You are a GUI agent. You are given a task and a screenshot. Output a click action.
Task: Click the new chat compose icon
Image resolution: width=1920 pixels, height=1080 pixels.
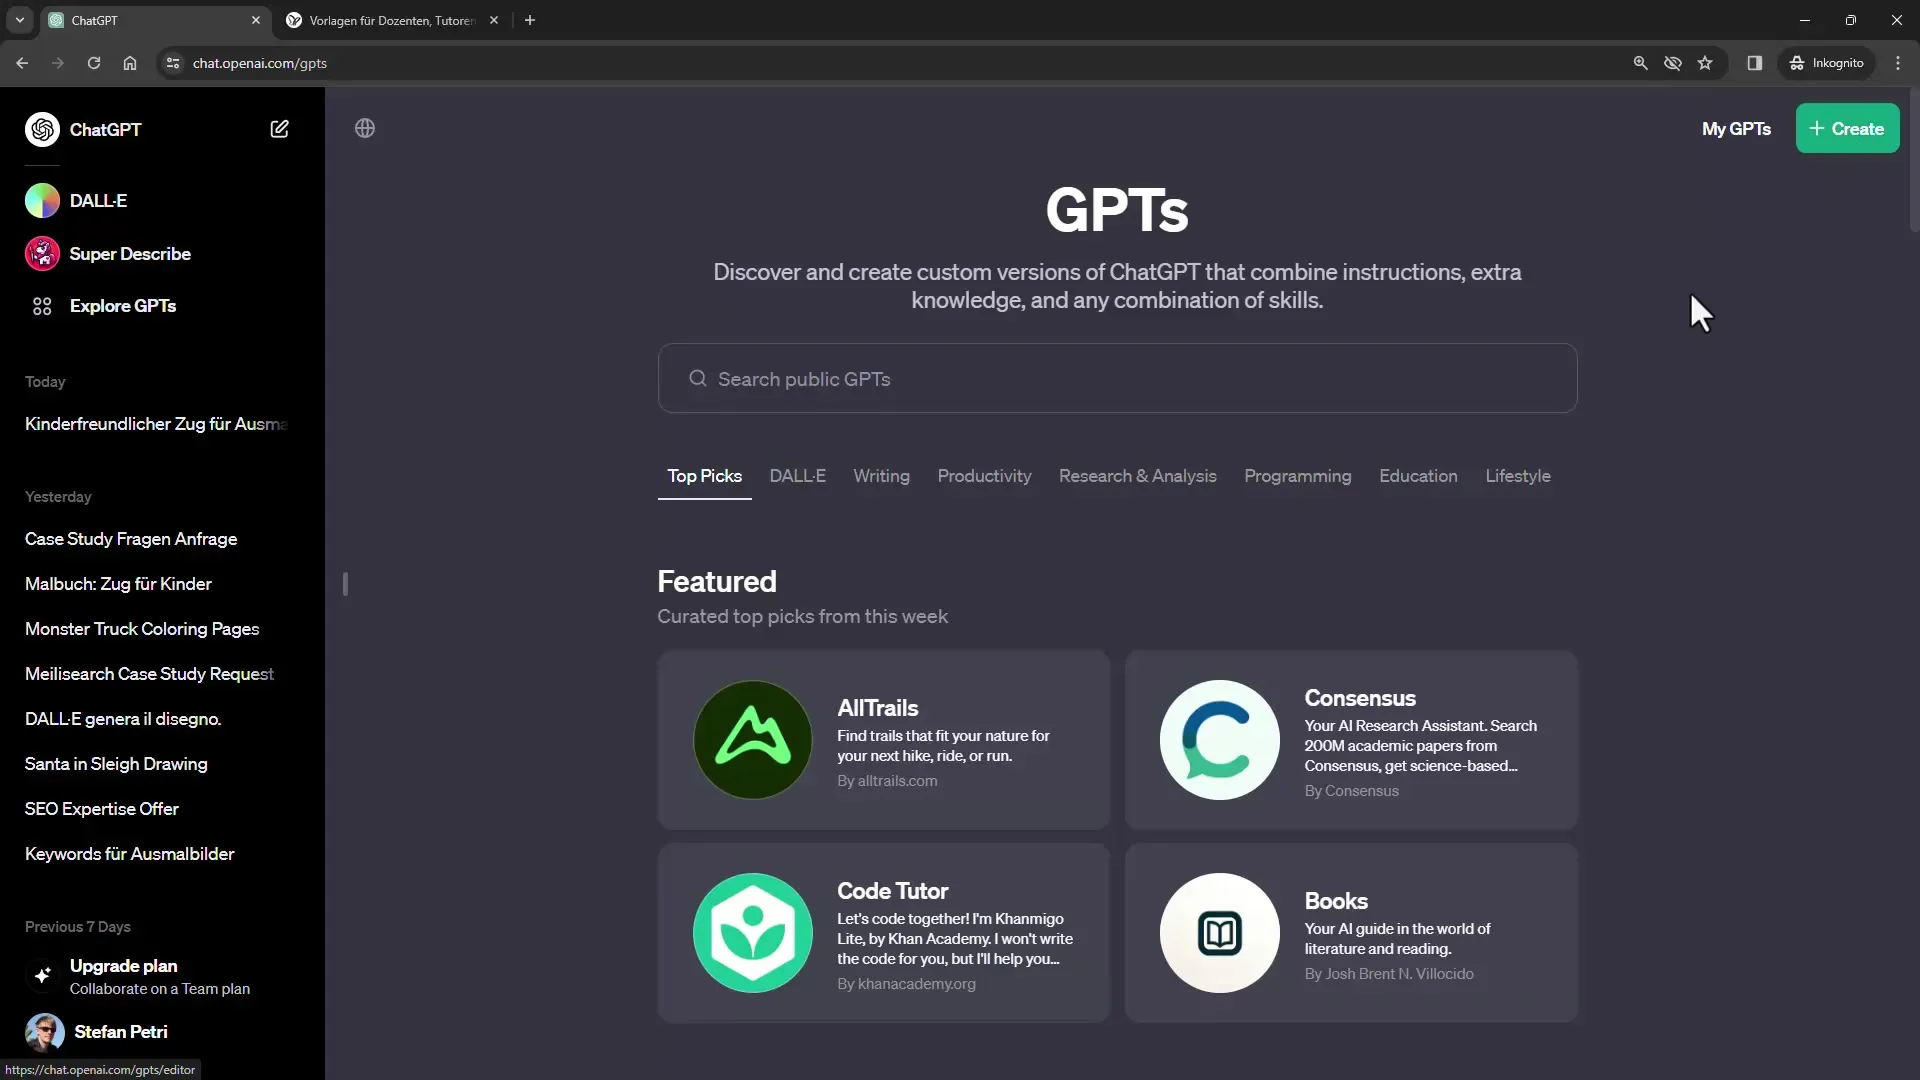click(x=278, y=128)
